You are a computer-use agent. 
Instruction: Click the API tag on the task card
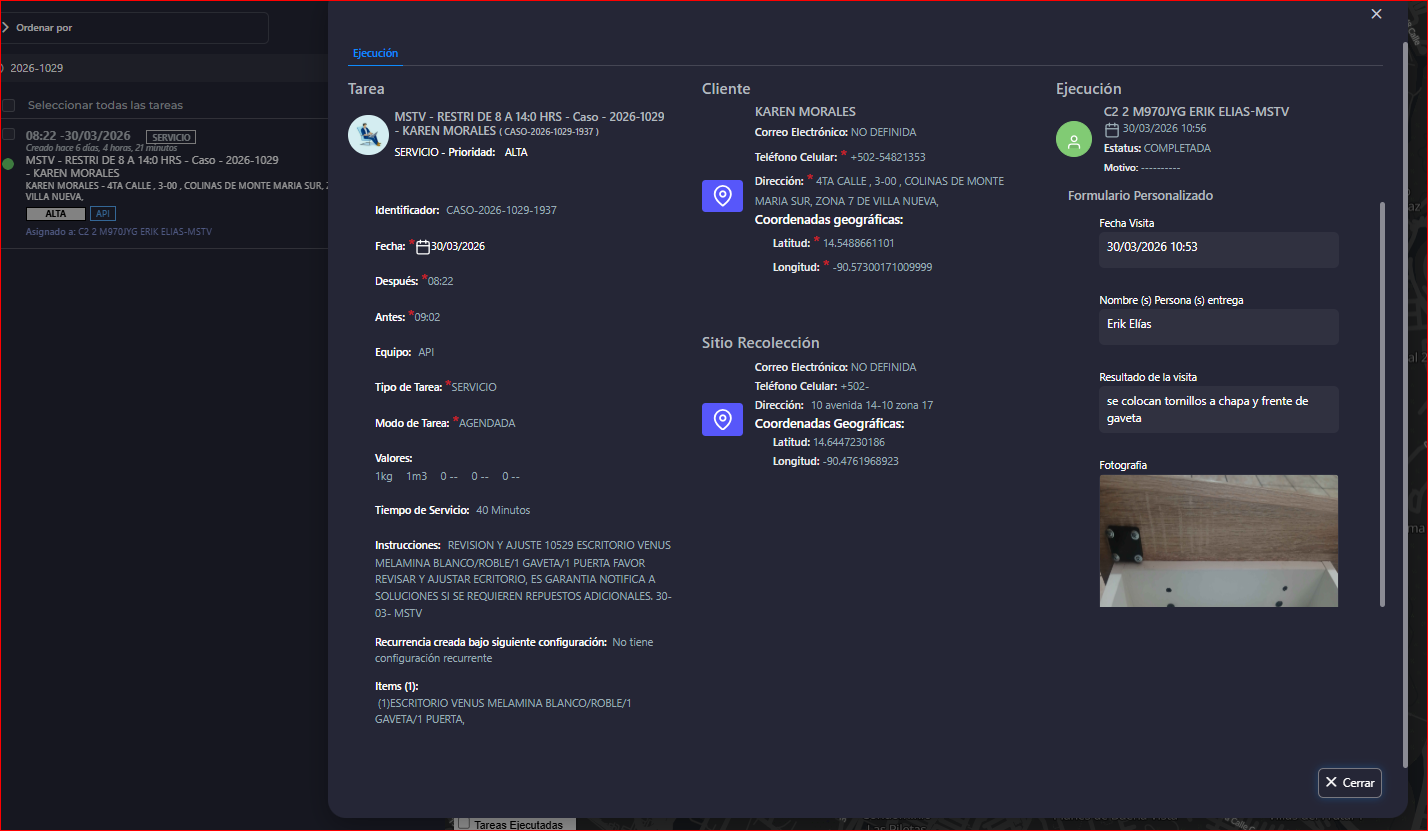pos(103,214)
